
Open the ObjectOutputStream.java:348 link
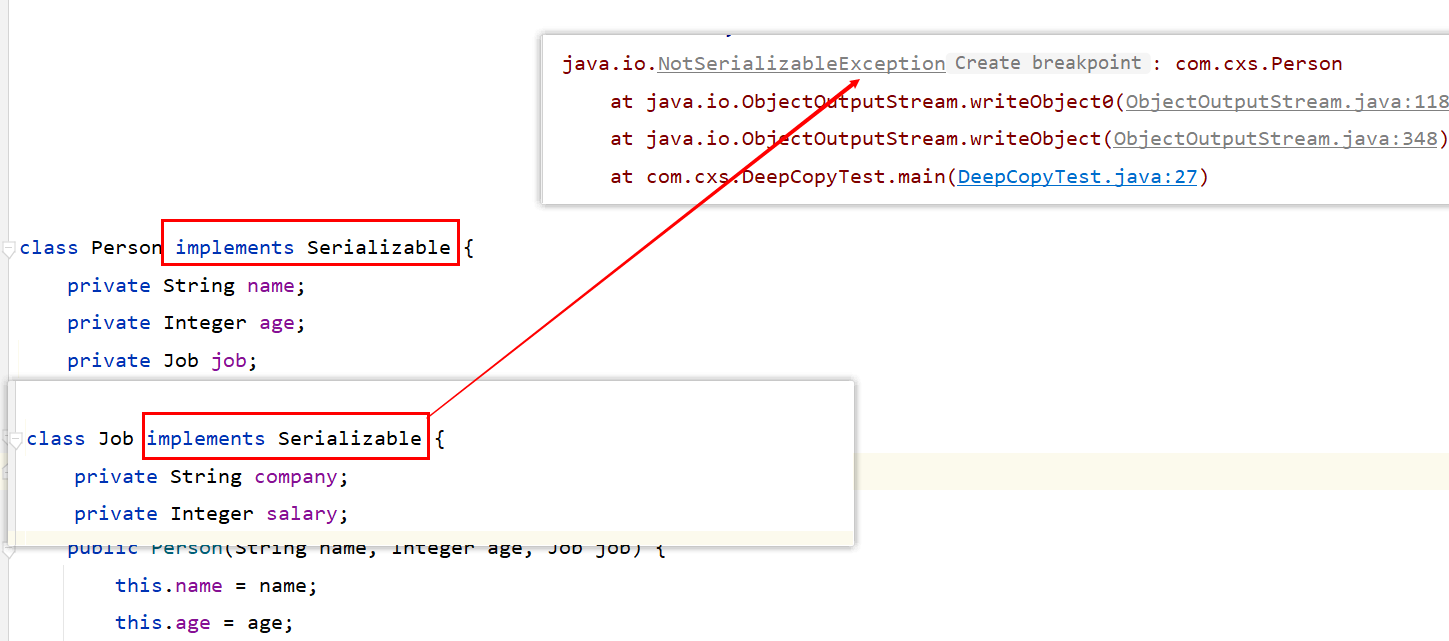point(1276,139)
